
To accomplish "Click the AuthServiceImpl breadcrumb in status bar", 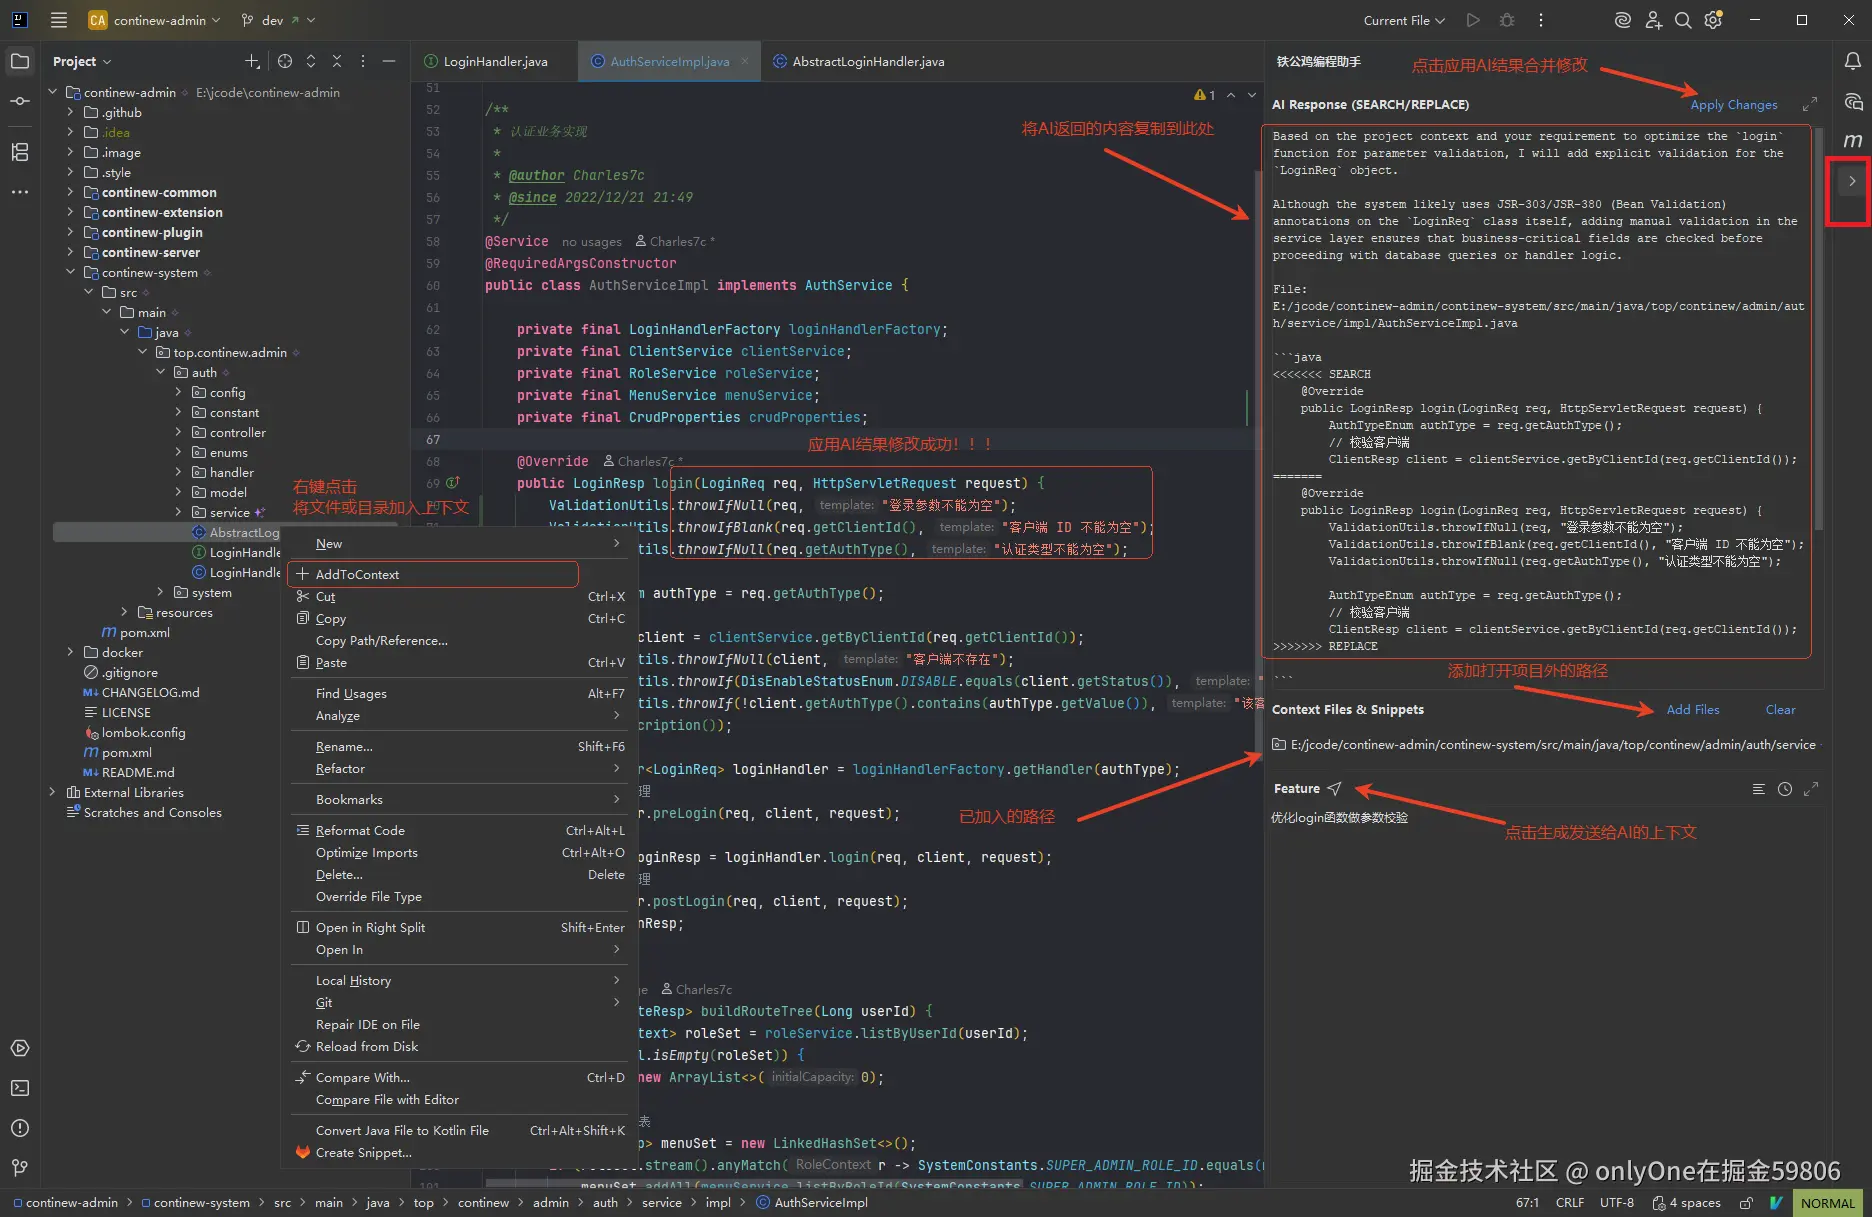I will coord(812,1203).
